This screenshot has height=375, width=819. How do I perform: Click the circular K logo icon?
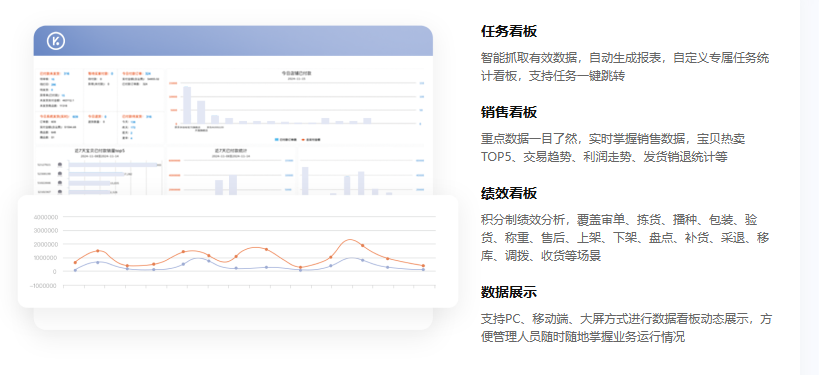click(x=55, y=41)
